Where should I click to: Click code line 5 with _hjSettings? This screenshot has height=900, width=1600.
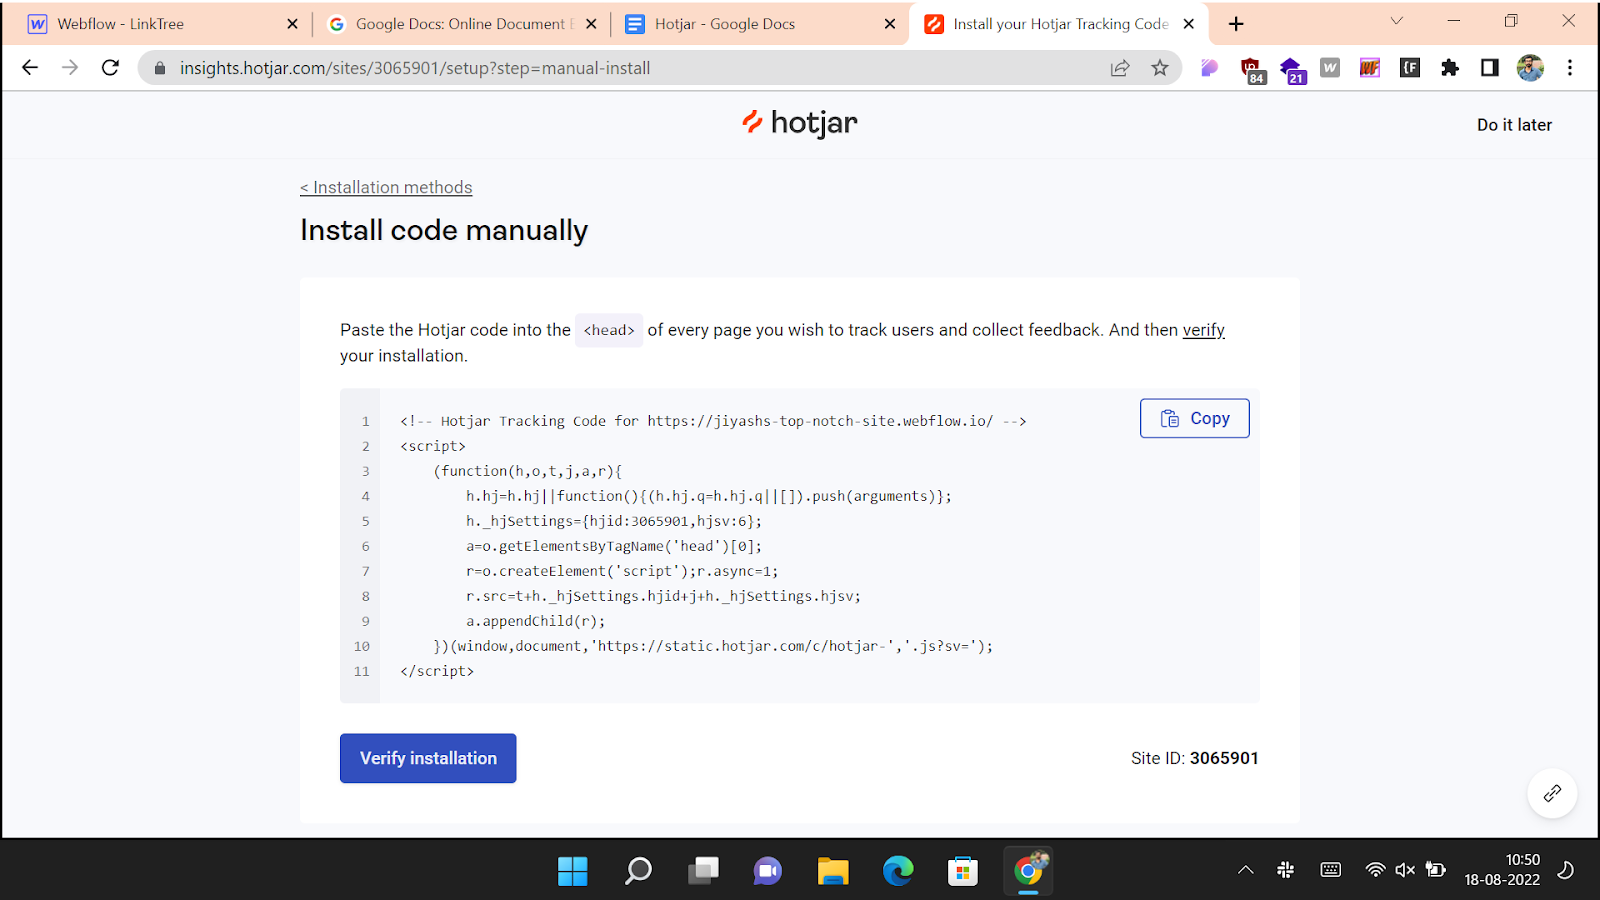pos(614,521)
